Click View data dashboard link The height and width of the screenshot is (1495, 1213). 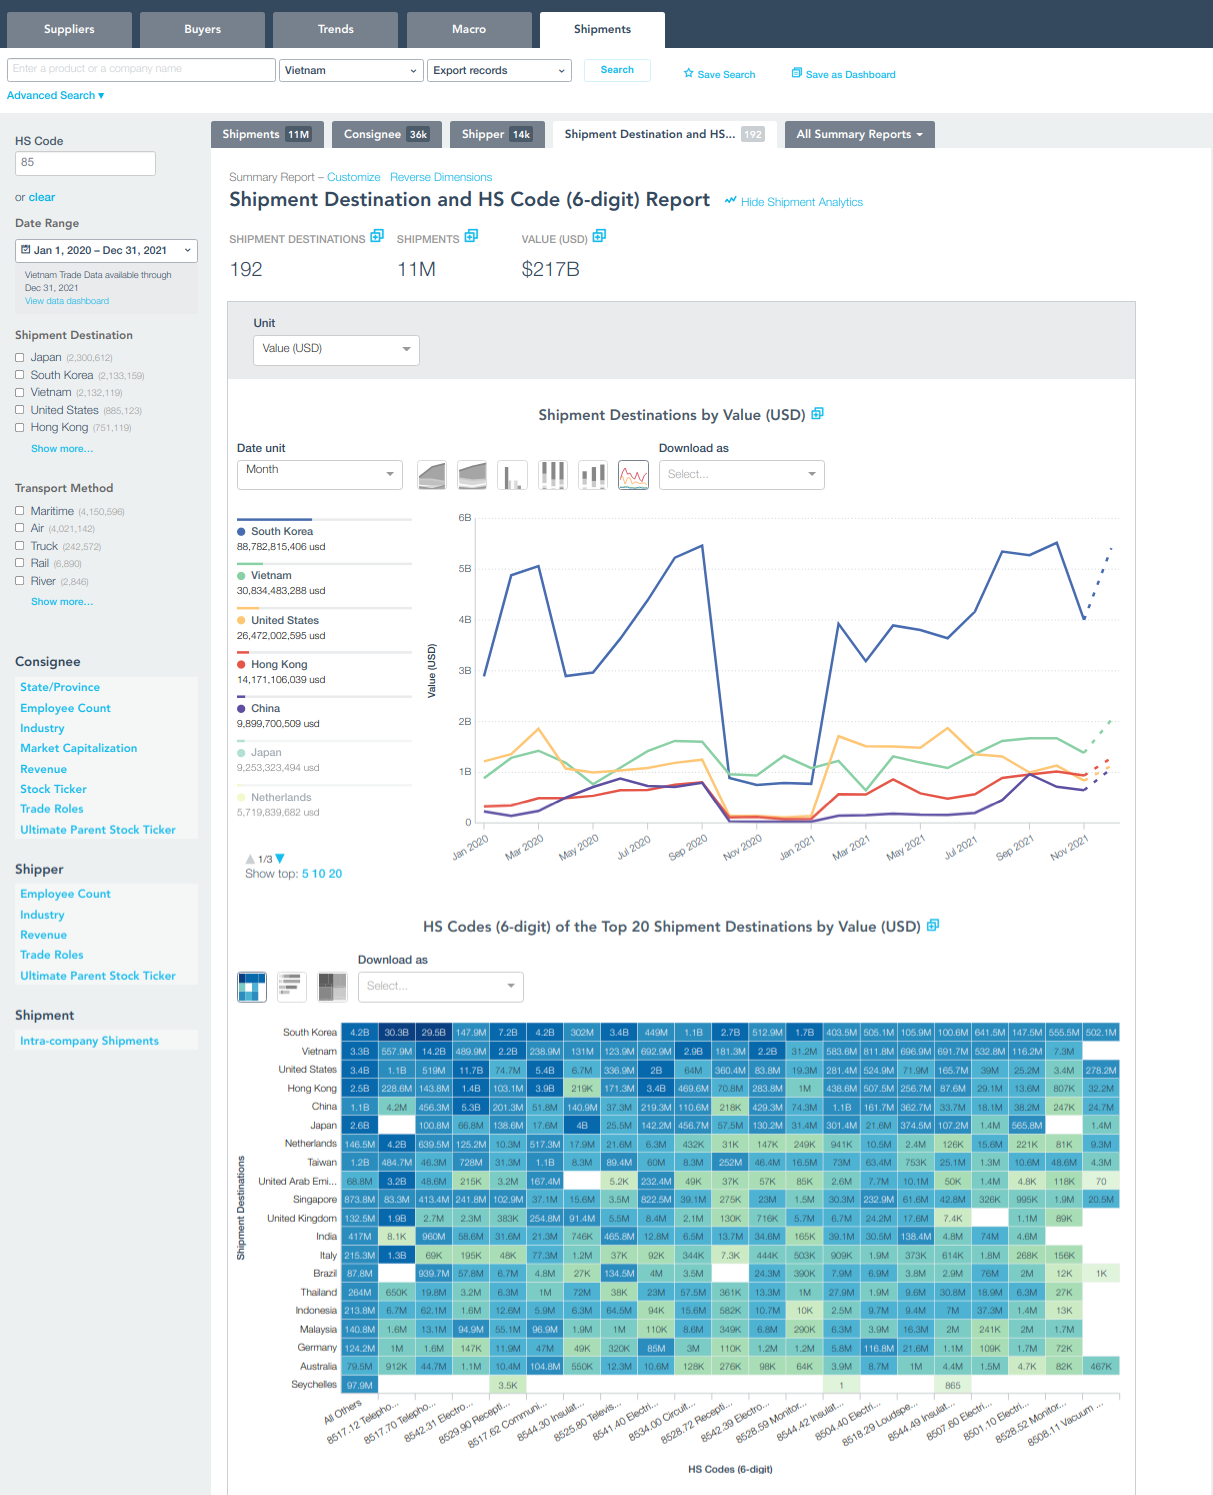[67, 301]
